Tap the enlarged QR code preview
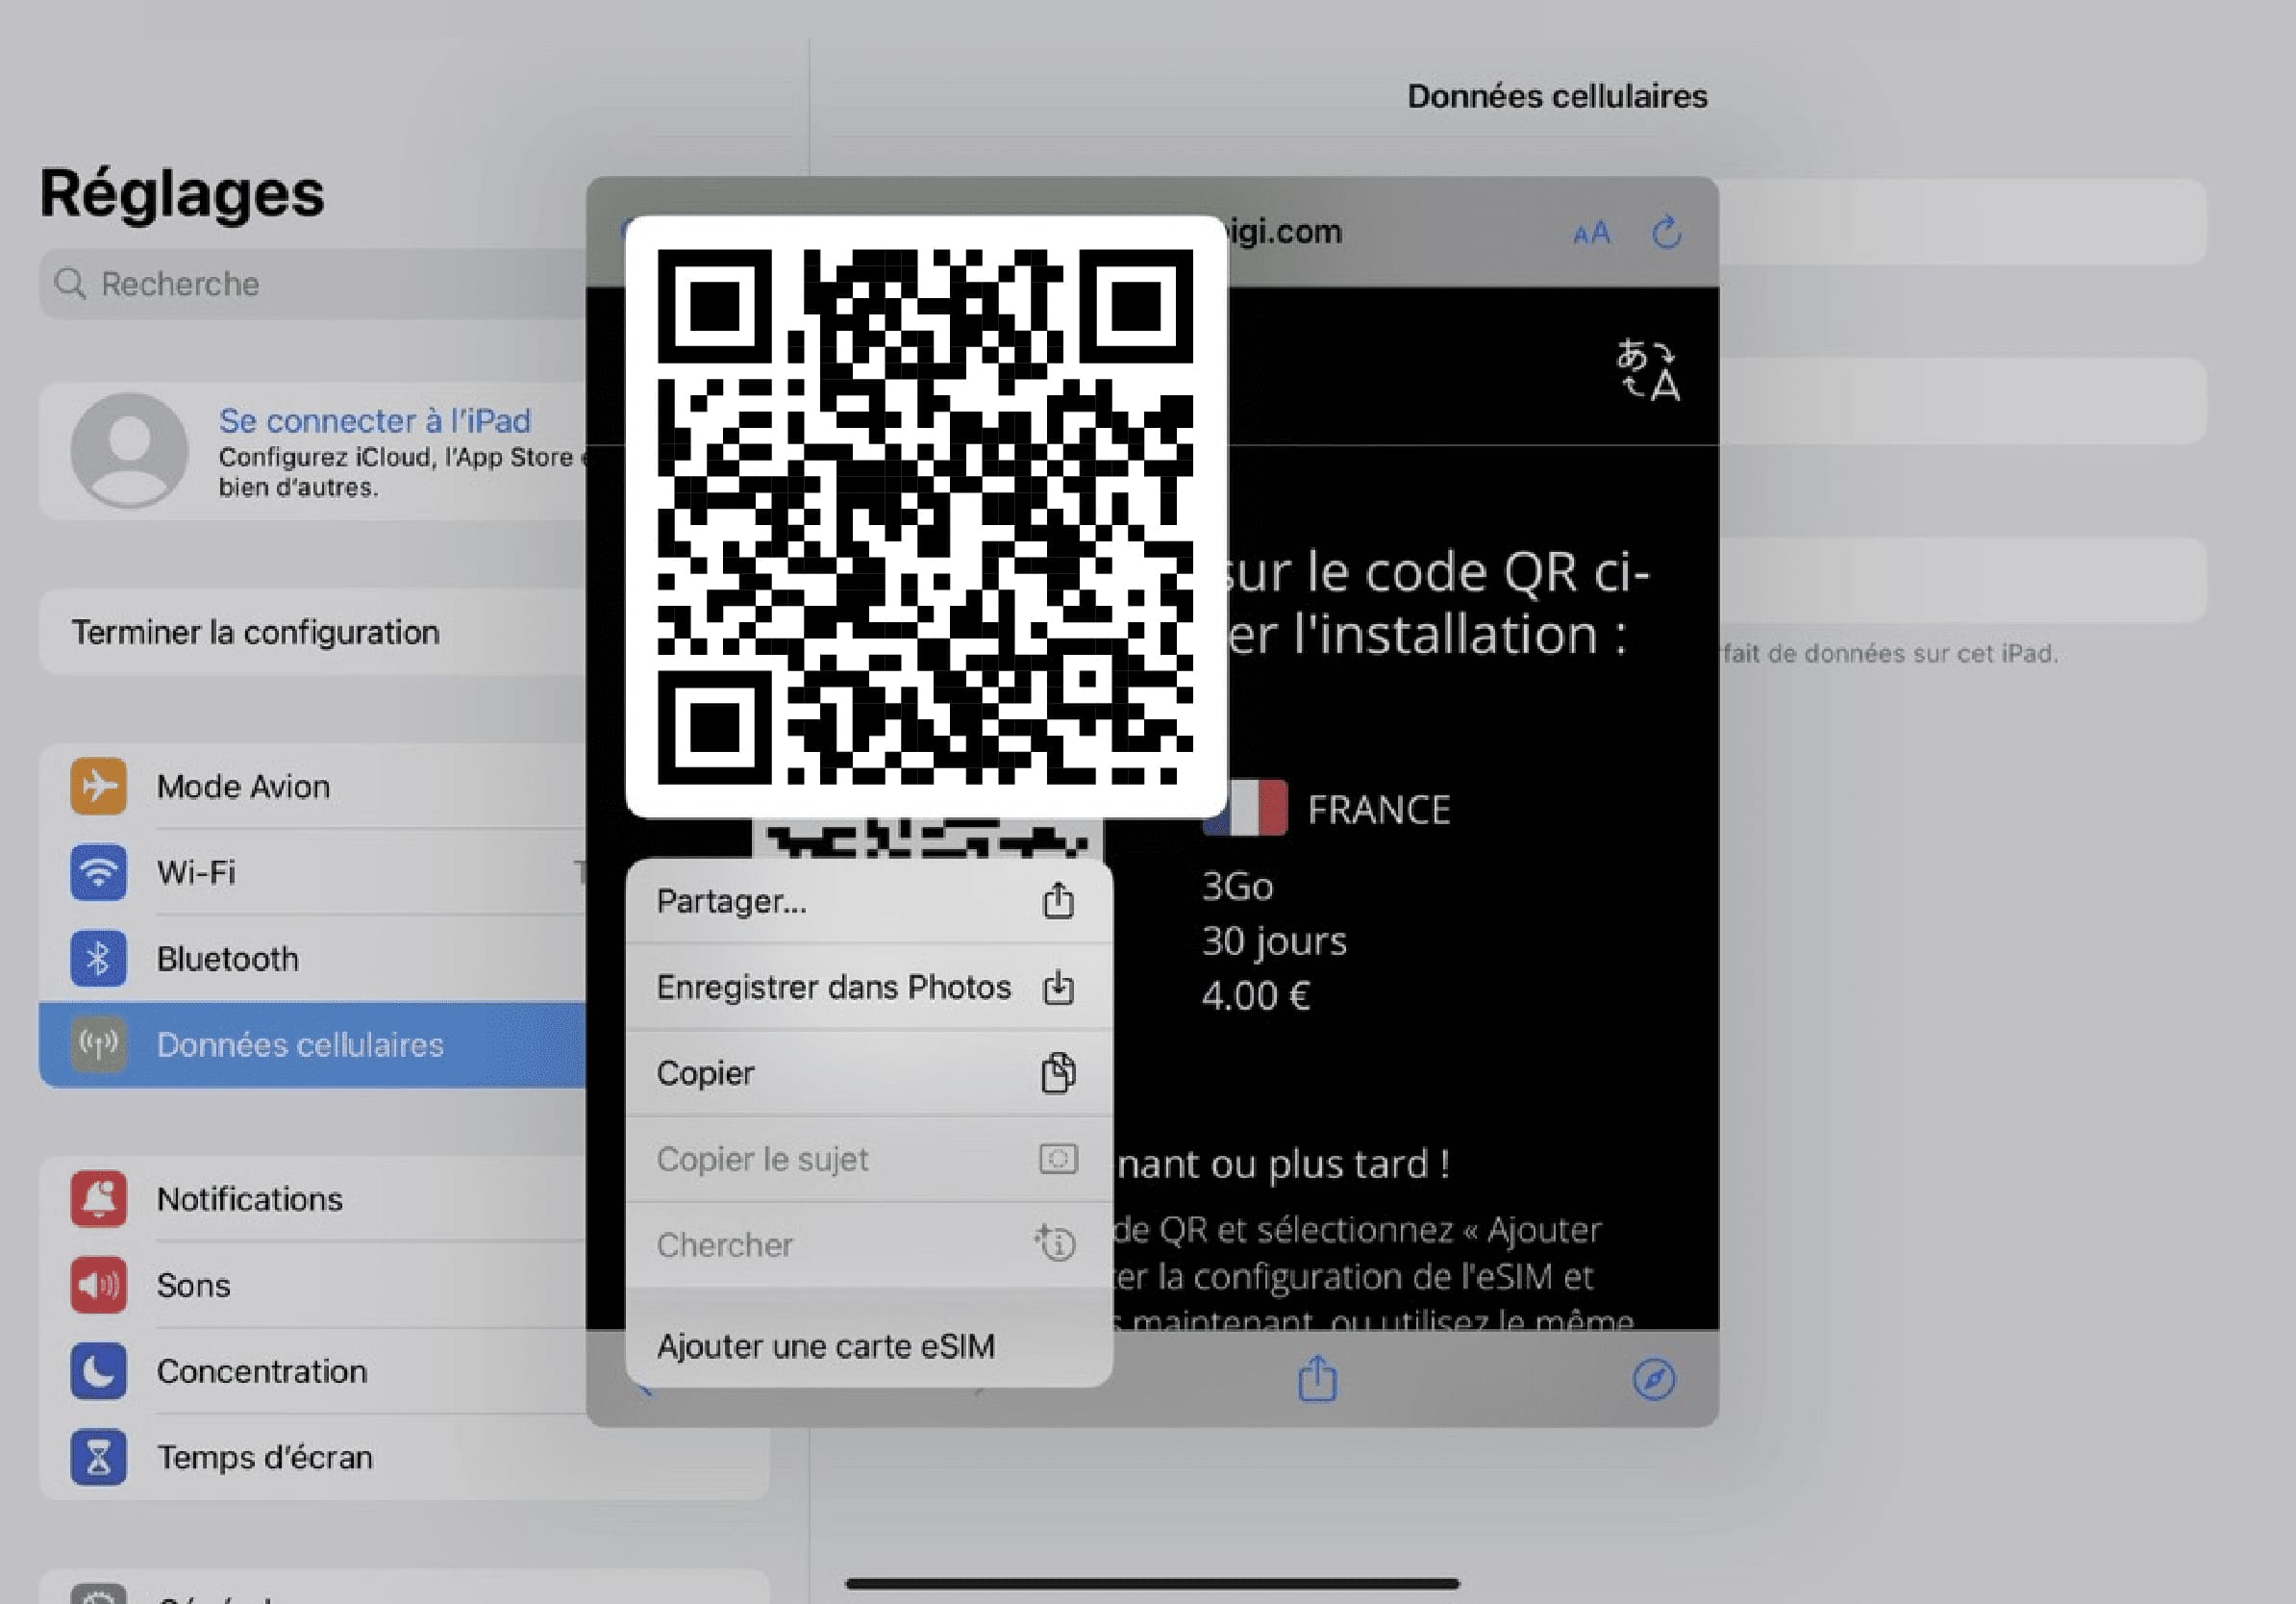Screen dimensions: 2296x1604 click(925, 516)
